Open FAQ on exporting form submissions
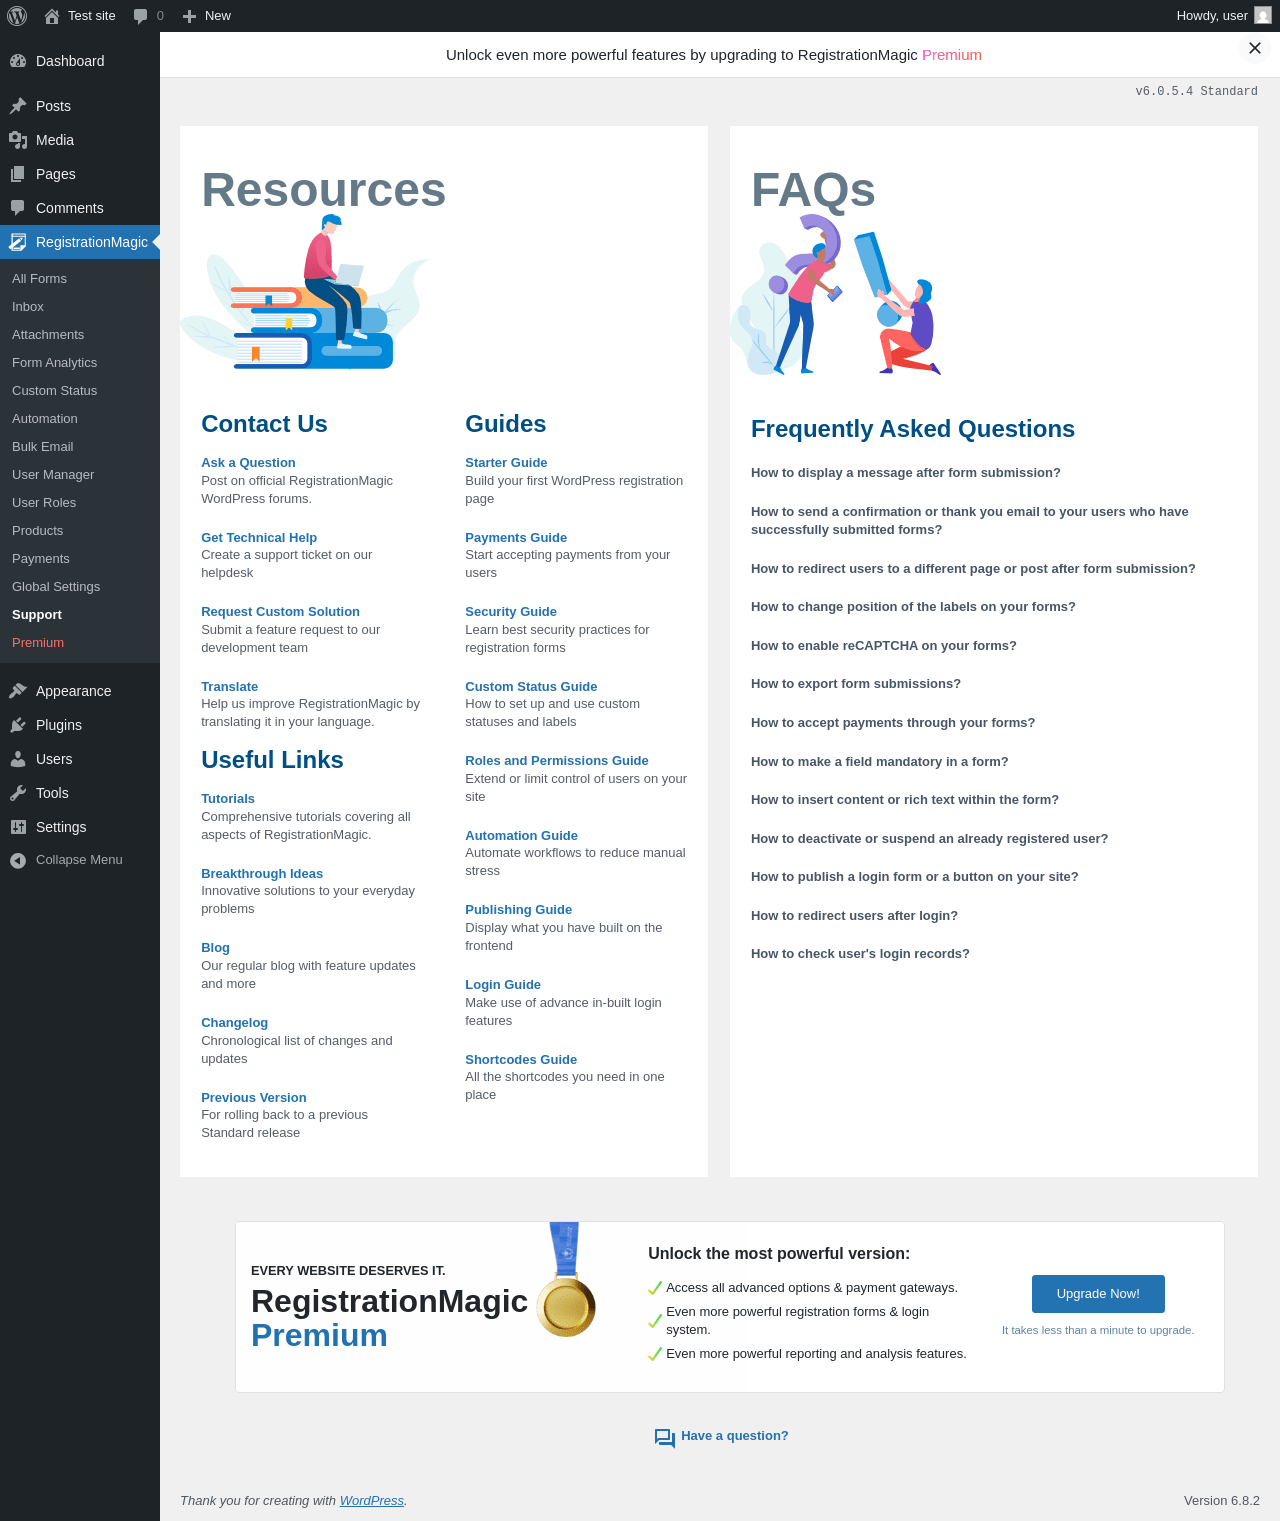The image size is (1280, 1521). [x=856, y=684]
